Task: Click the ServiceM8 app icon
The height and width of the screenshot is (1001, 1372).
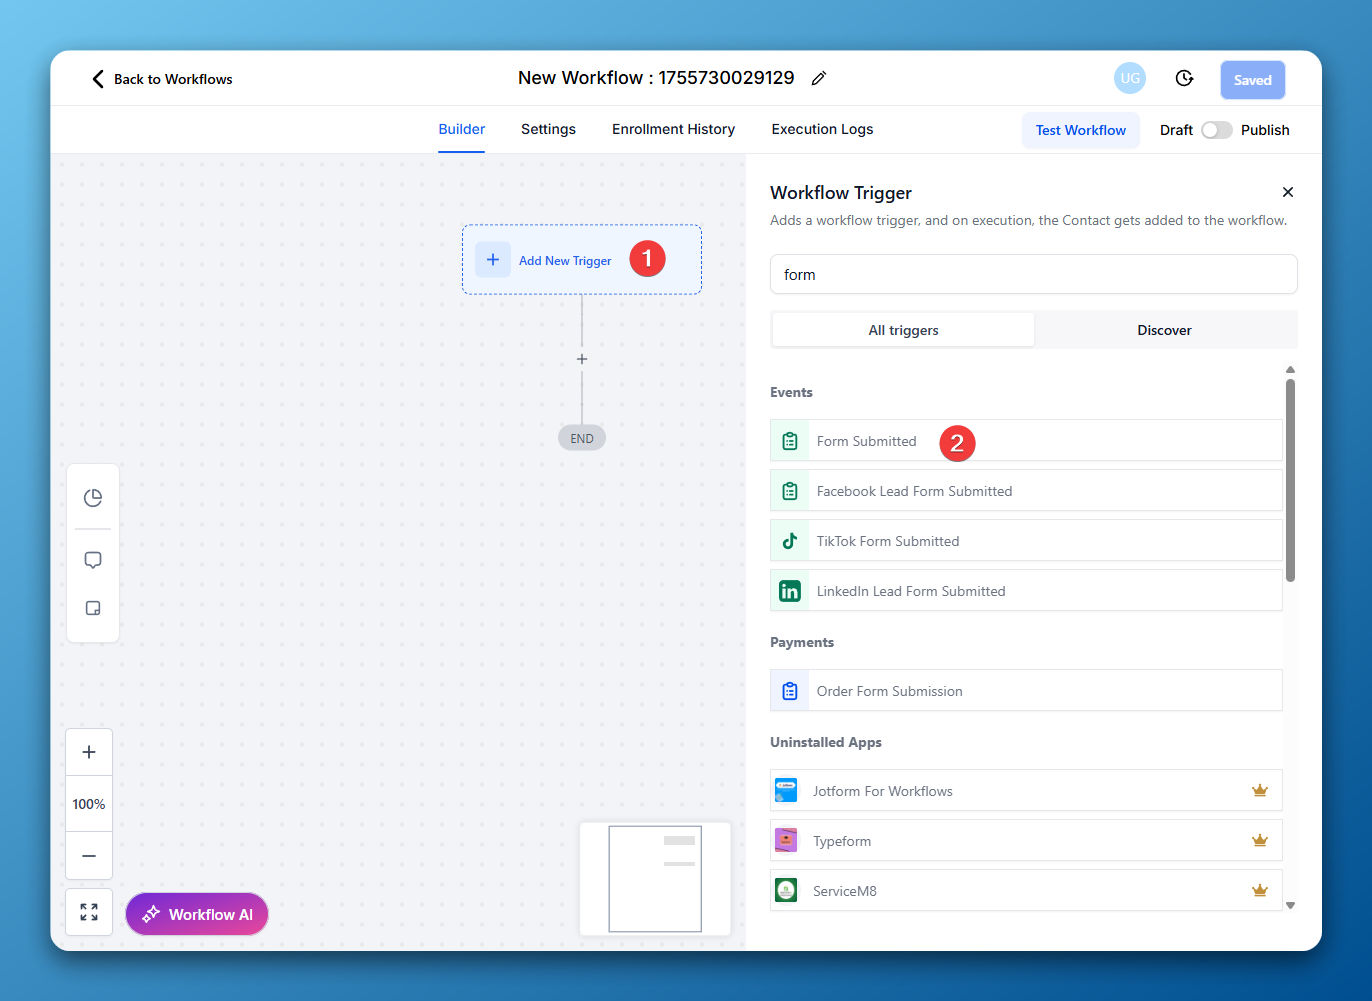Action: [786, 890]
